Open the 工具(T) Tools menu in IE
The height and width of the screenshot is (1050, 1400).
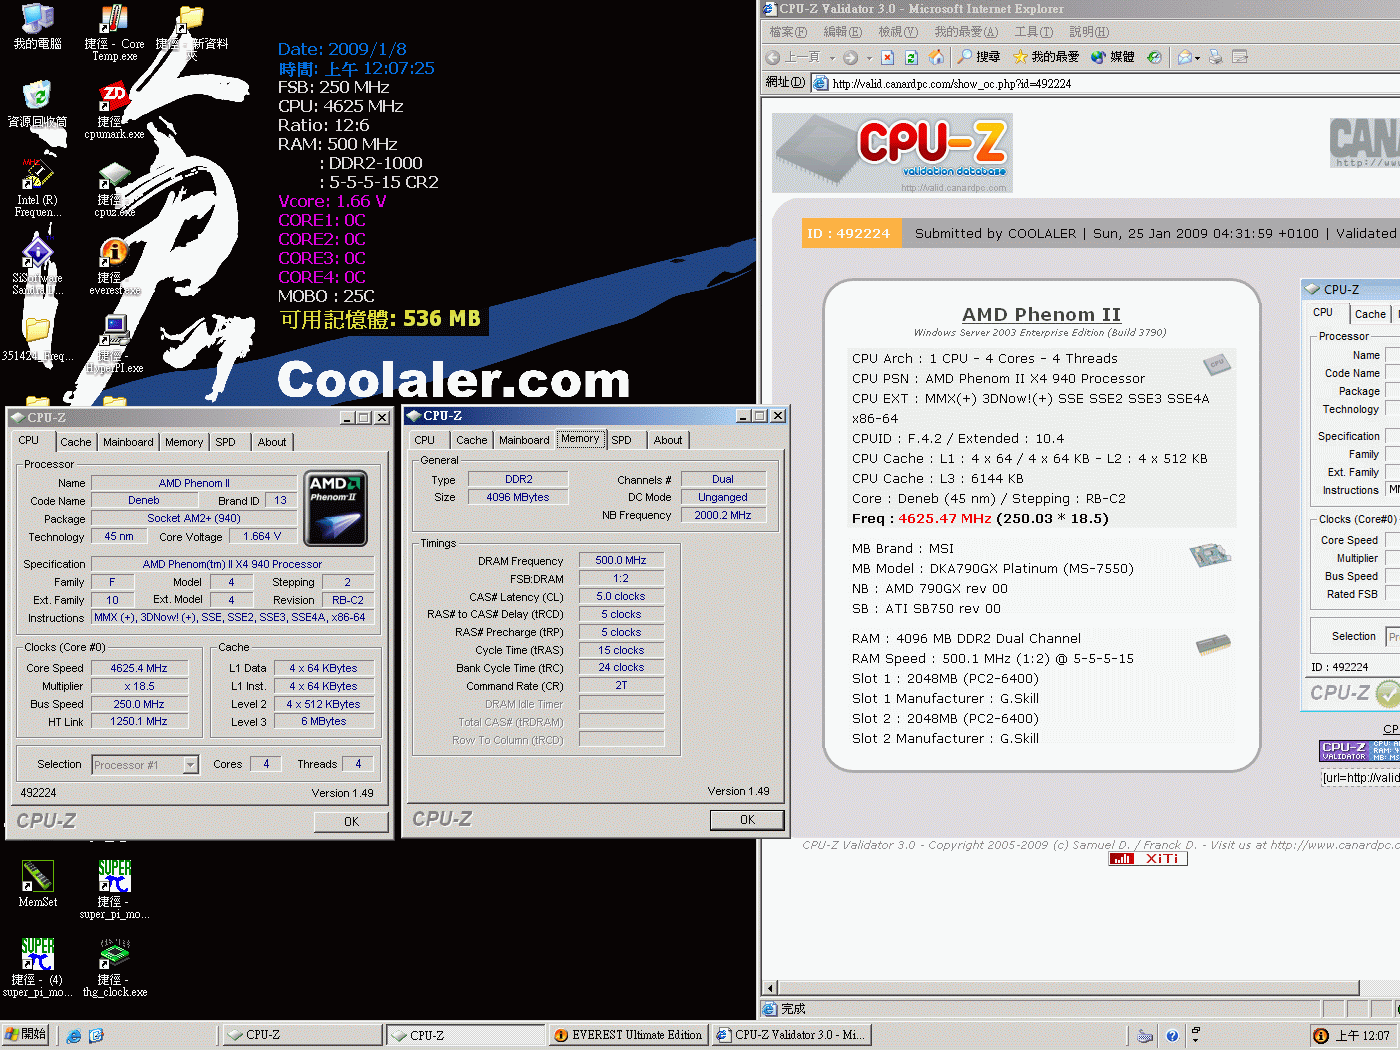click(1033, 32)
